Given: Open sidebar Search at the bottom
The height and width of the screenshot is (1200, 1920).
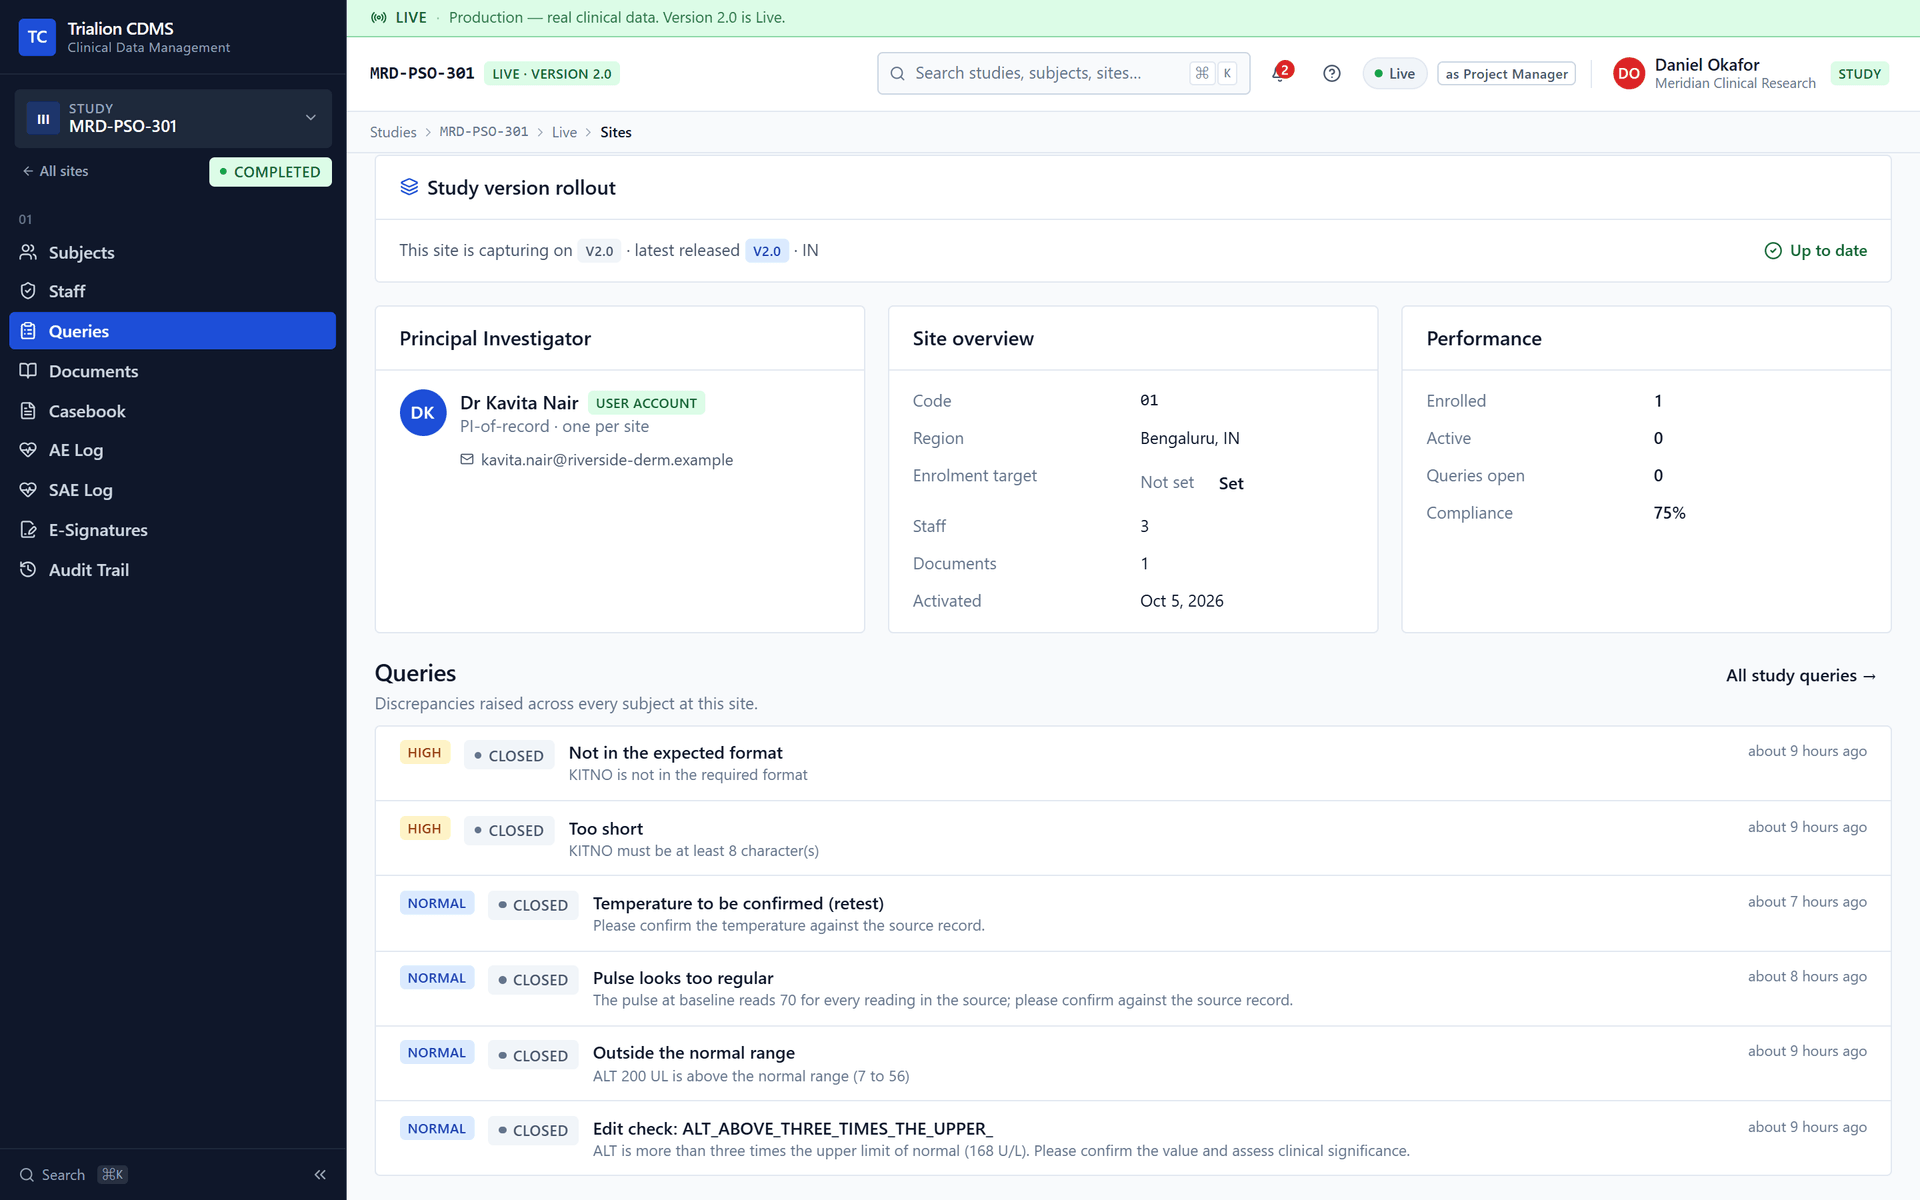Looking at the screenshot, I should [74, 1175].
